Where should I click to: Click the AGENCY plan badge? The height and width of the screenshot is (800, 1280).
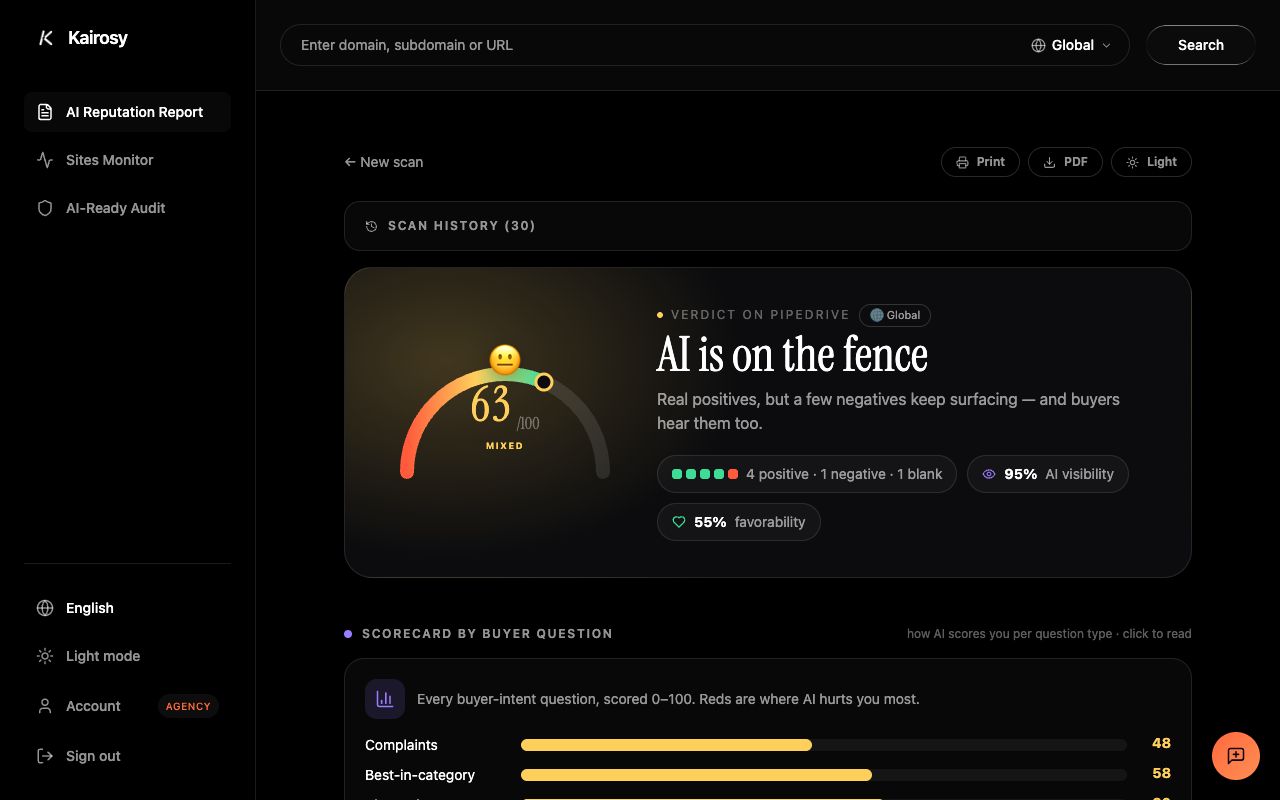tap(188, 706)
